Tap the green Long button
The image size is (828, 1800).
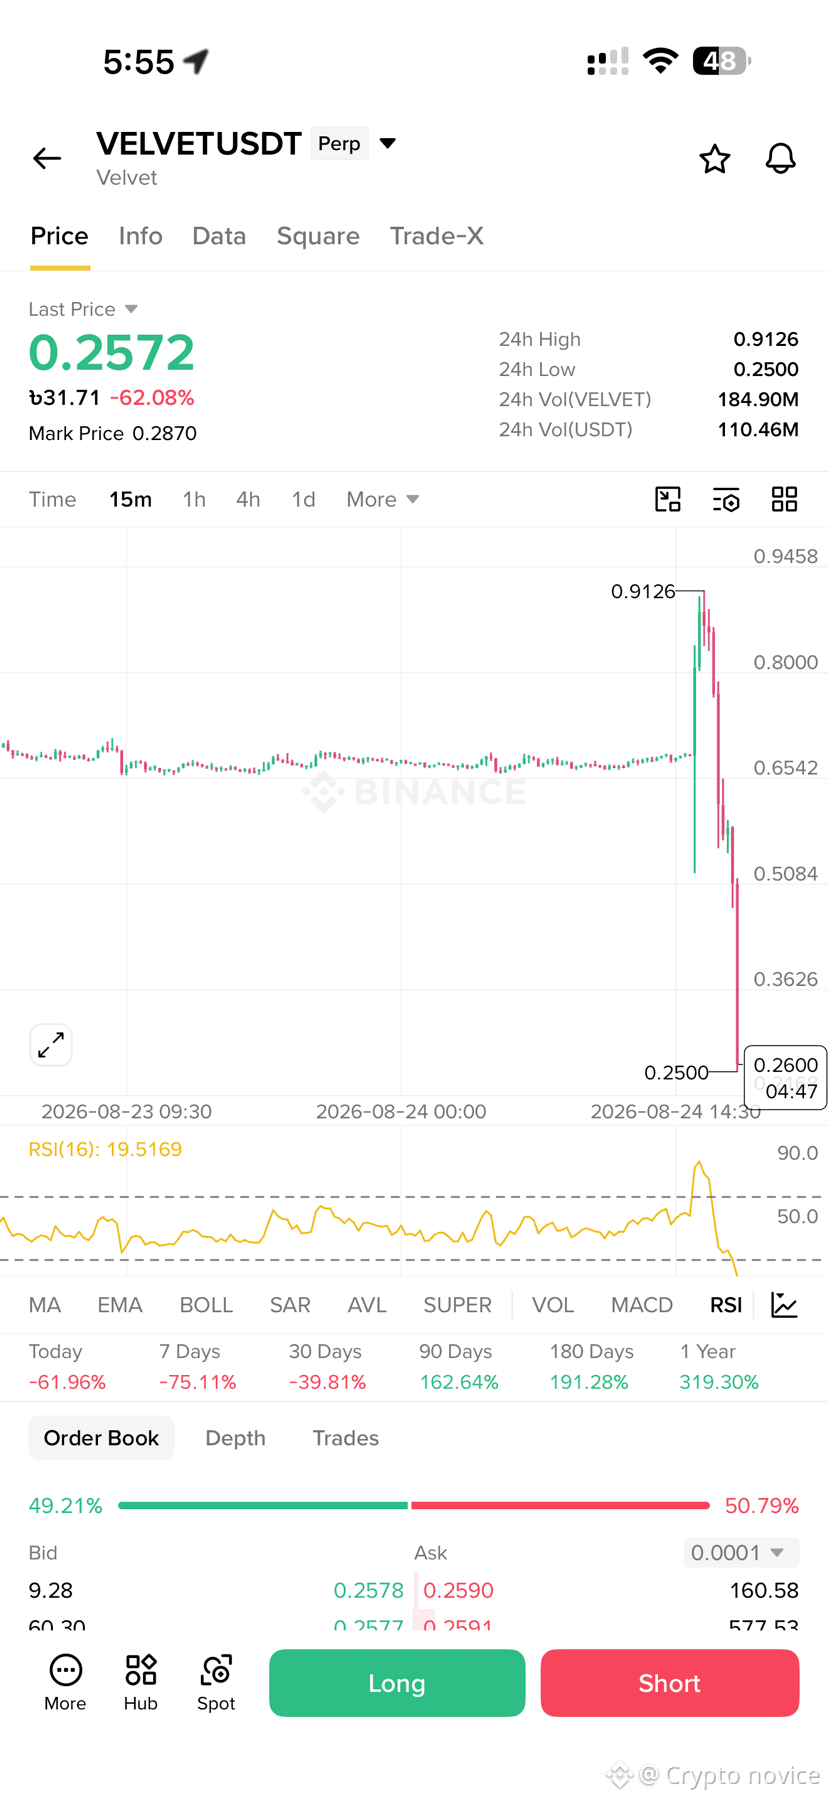tap(397, 1683)
